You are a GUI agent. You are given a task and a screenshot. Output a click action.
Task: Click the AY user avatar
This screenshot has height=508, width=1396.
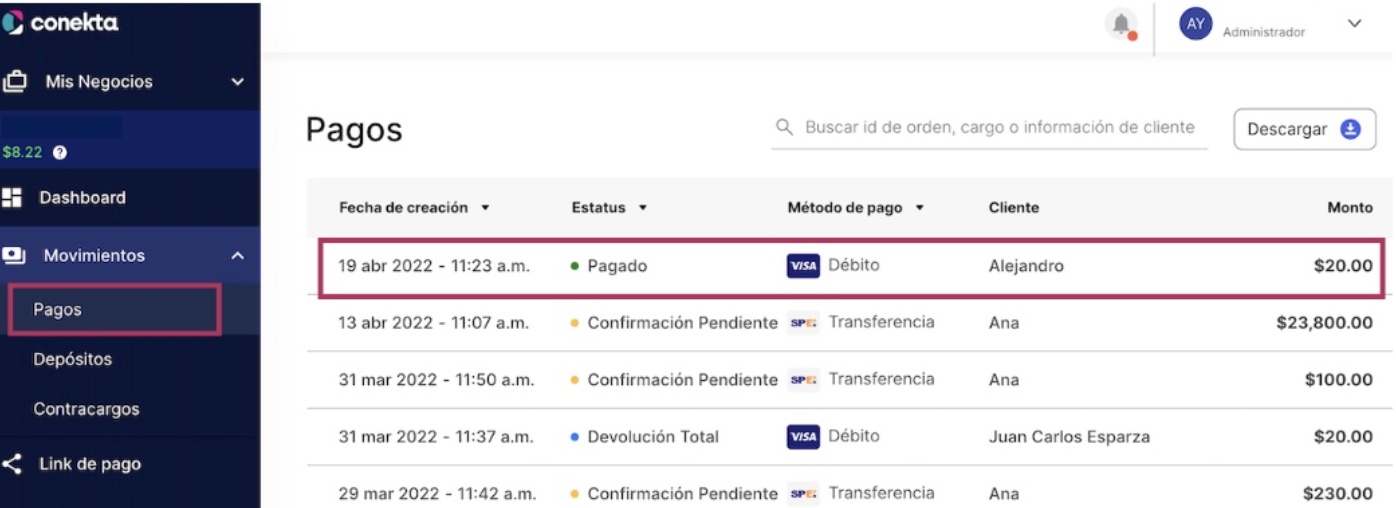coord(1196,23)
